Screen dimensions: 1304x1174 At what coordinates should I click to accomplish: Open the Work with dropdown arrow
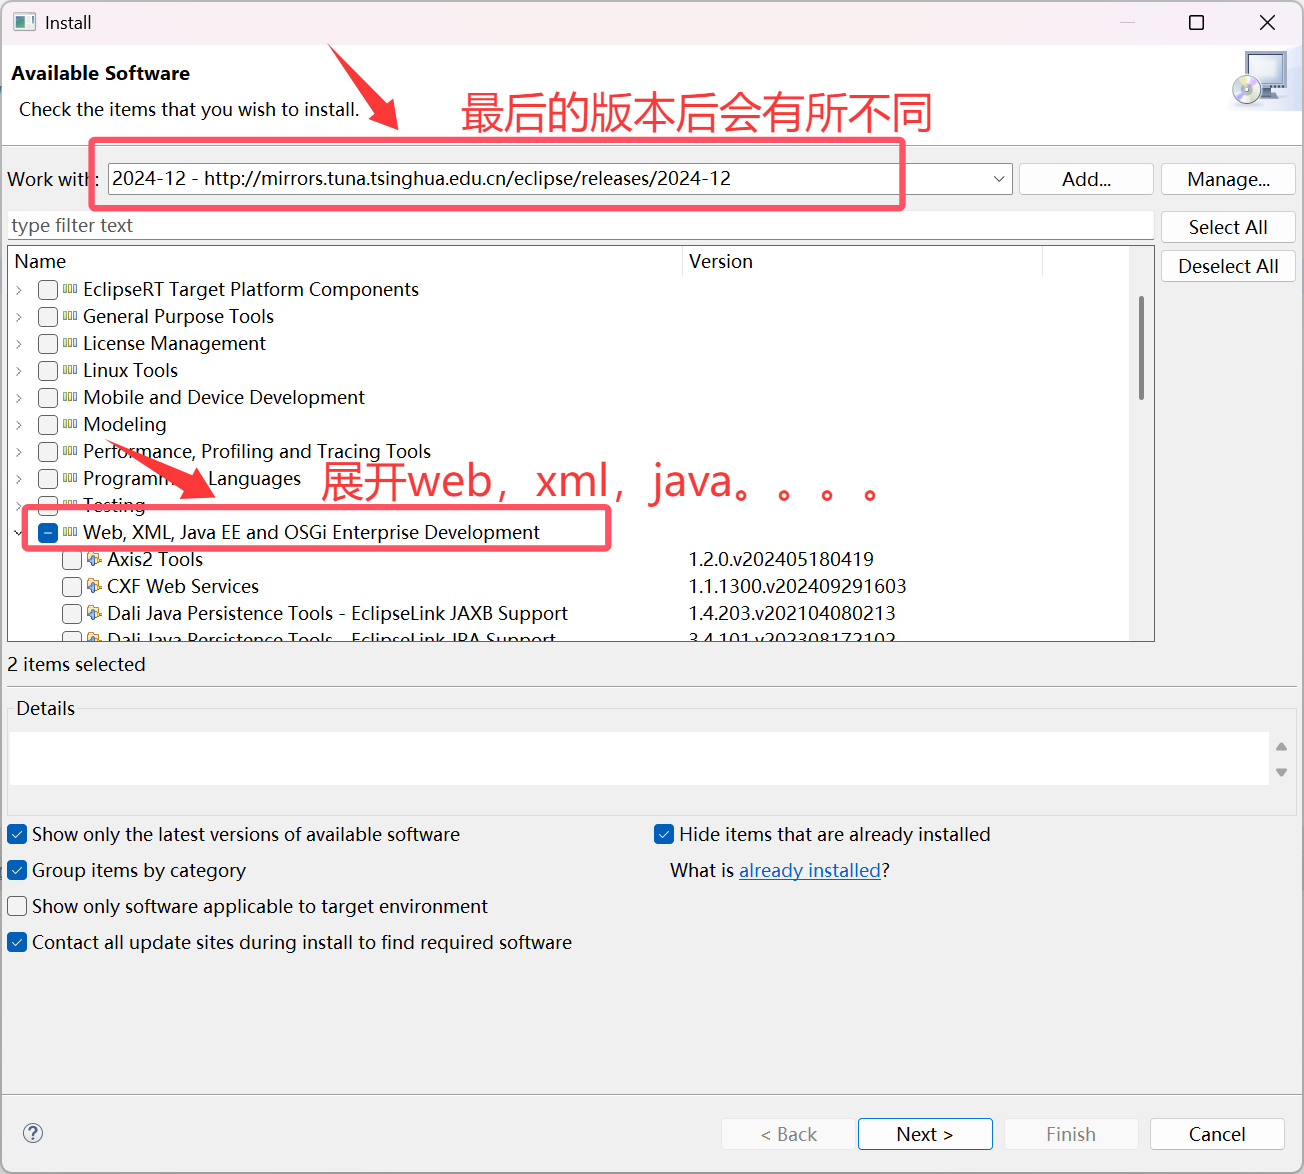click(999, 179)
